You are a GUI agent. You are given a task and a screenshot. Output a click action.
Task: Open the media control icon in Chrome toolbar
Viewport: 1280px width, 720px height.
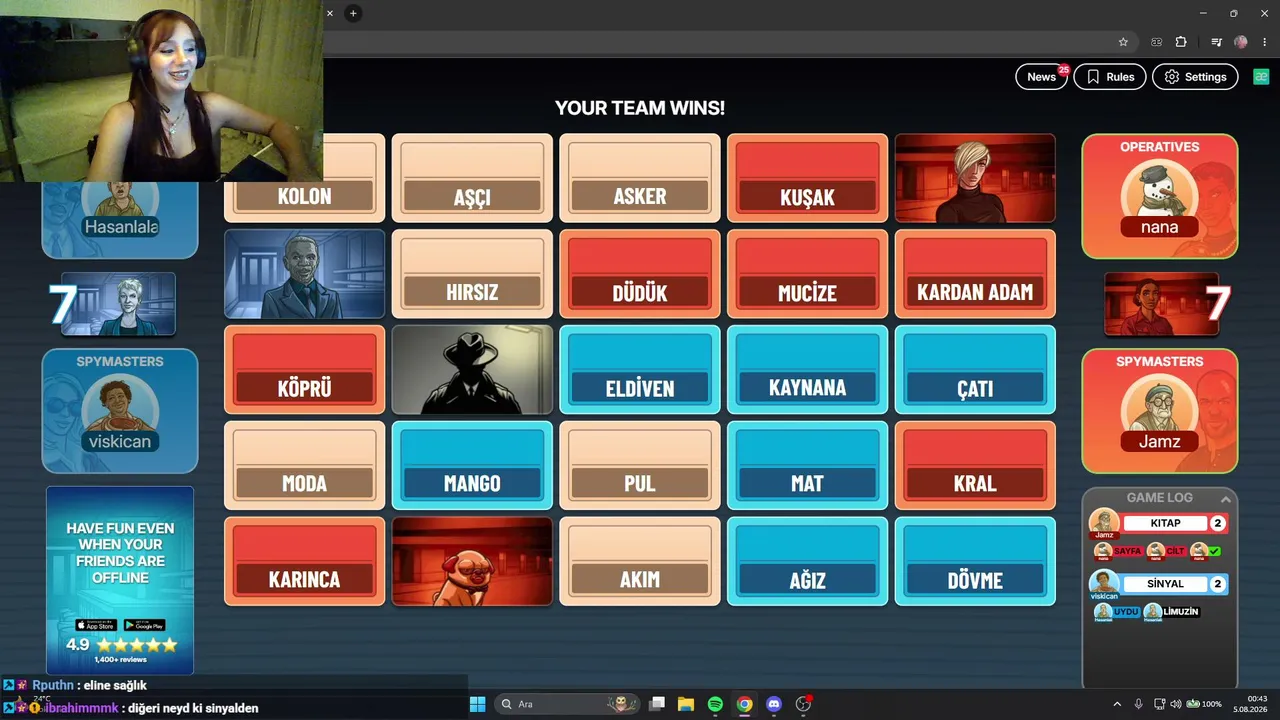1216,42
